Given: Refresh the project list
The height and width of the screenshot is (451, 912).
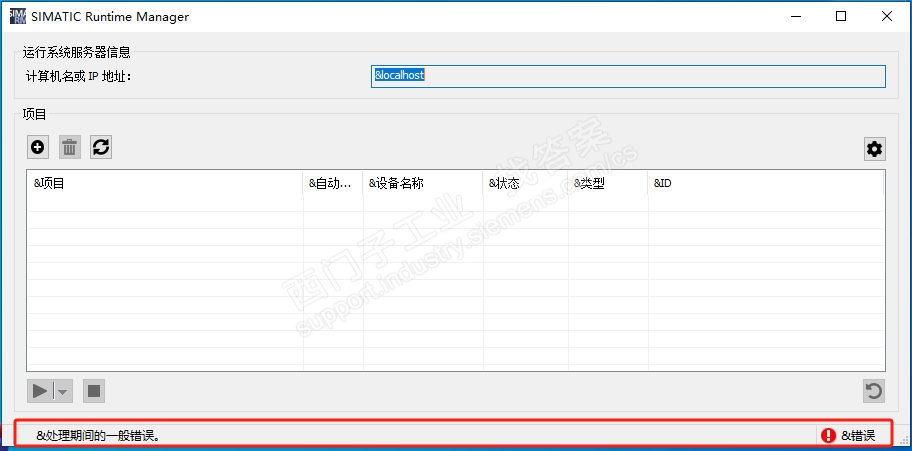Looking at the screenshot, I should pyautogui.click(x=101, y=147).
